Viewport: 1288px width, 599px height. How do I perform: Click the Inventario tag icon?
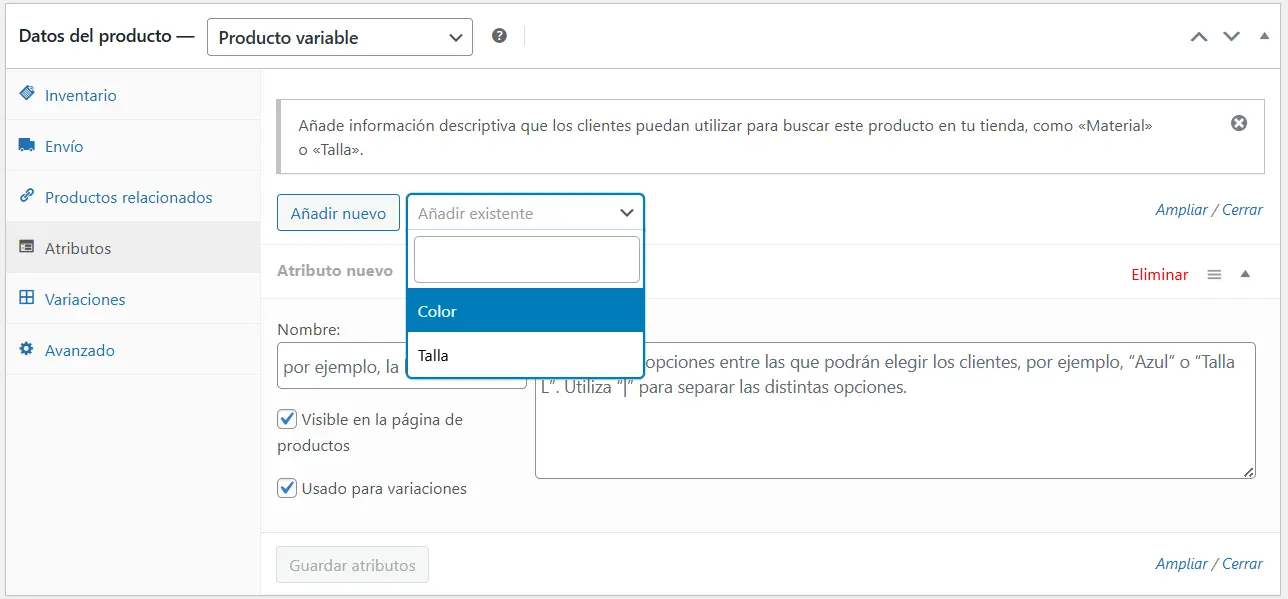coord(27,94)
